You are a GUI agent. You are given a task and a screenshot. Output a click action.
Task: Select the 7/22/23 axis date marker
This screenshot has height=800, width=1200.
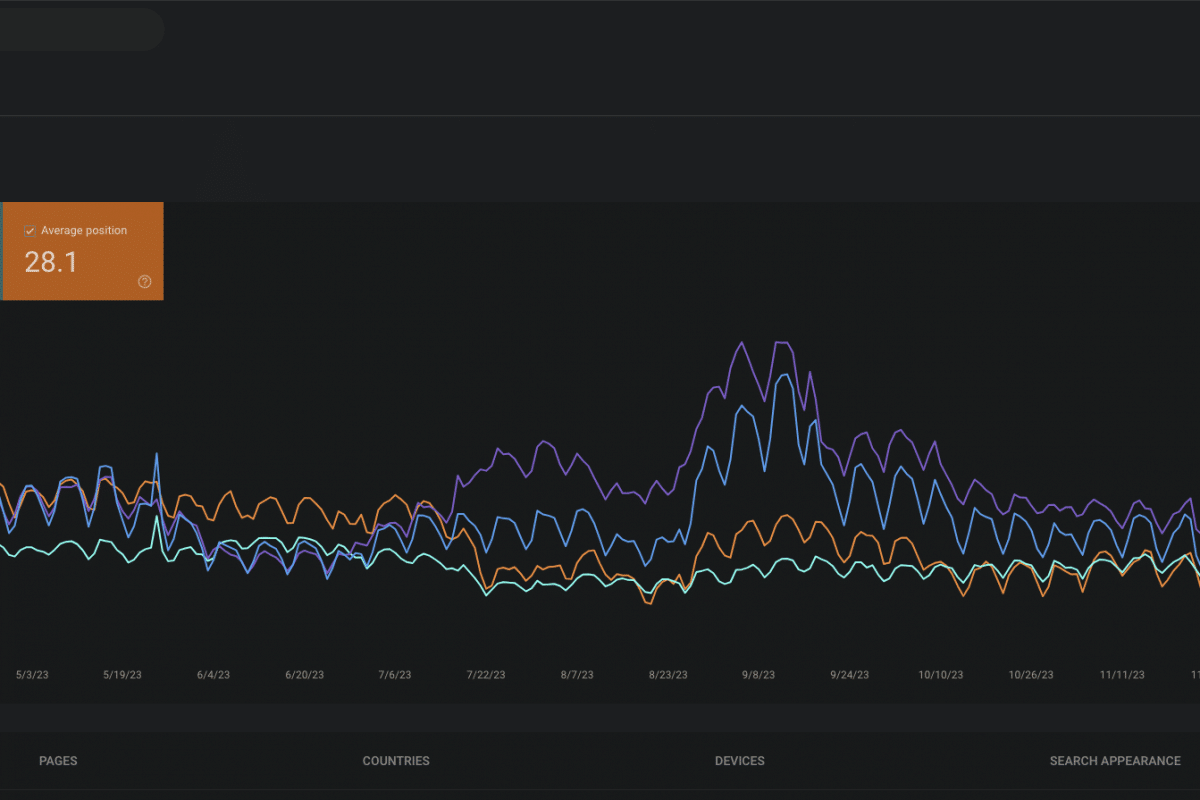coord(486,675)
